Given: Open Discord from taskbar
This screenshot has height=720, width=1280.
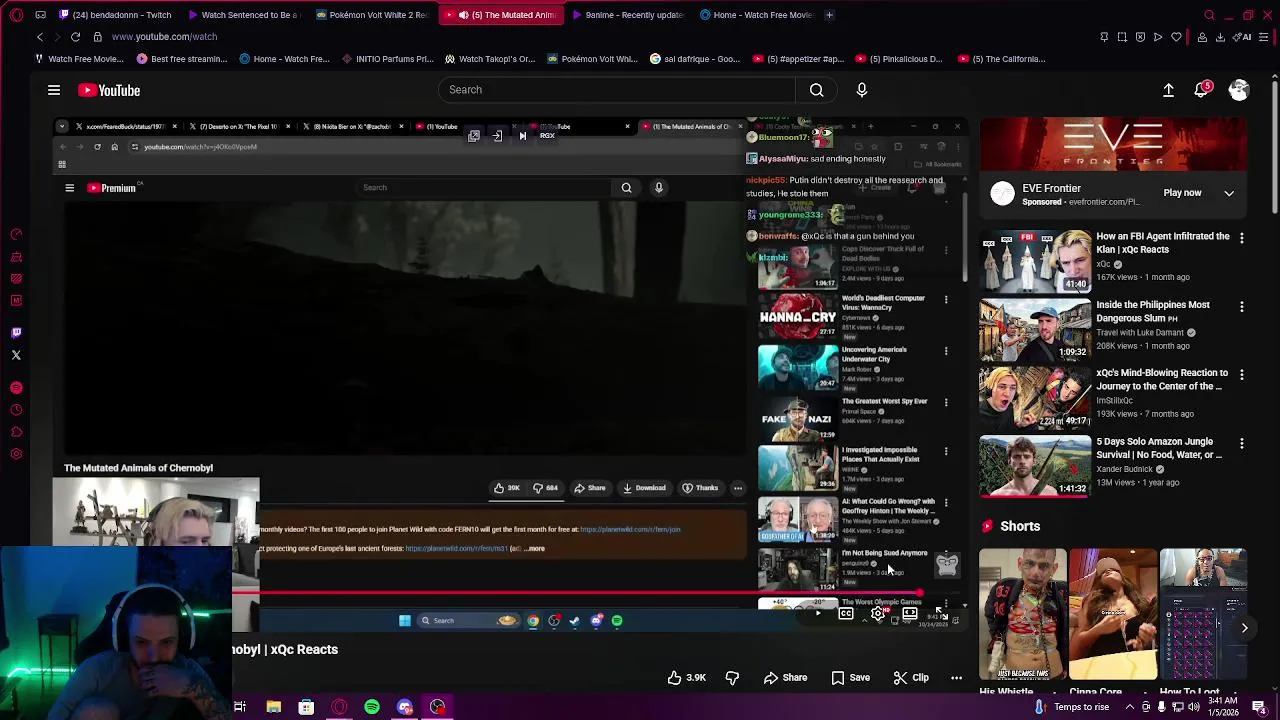Looking at the screenshot, I should coord(404,707).
